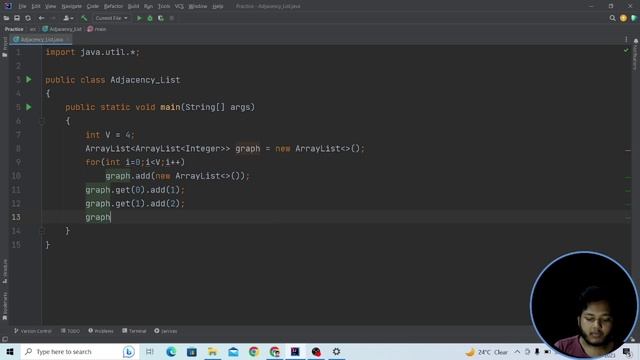The width and height of the screenshot is (640, 360).
Task: Place cursor after 'graph' on line 13
Action: coord(111,217)
